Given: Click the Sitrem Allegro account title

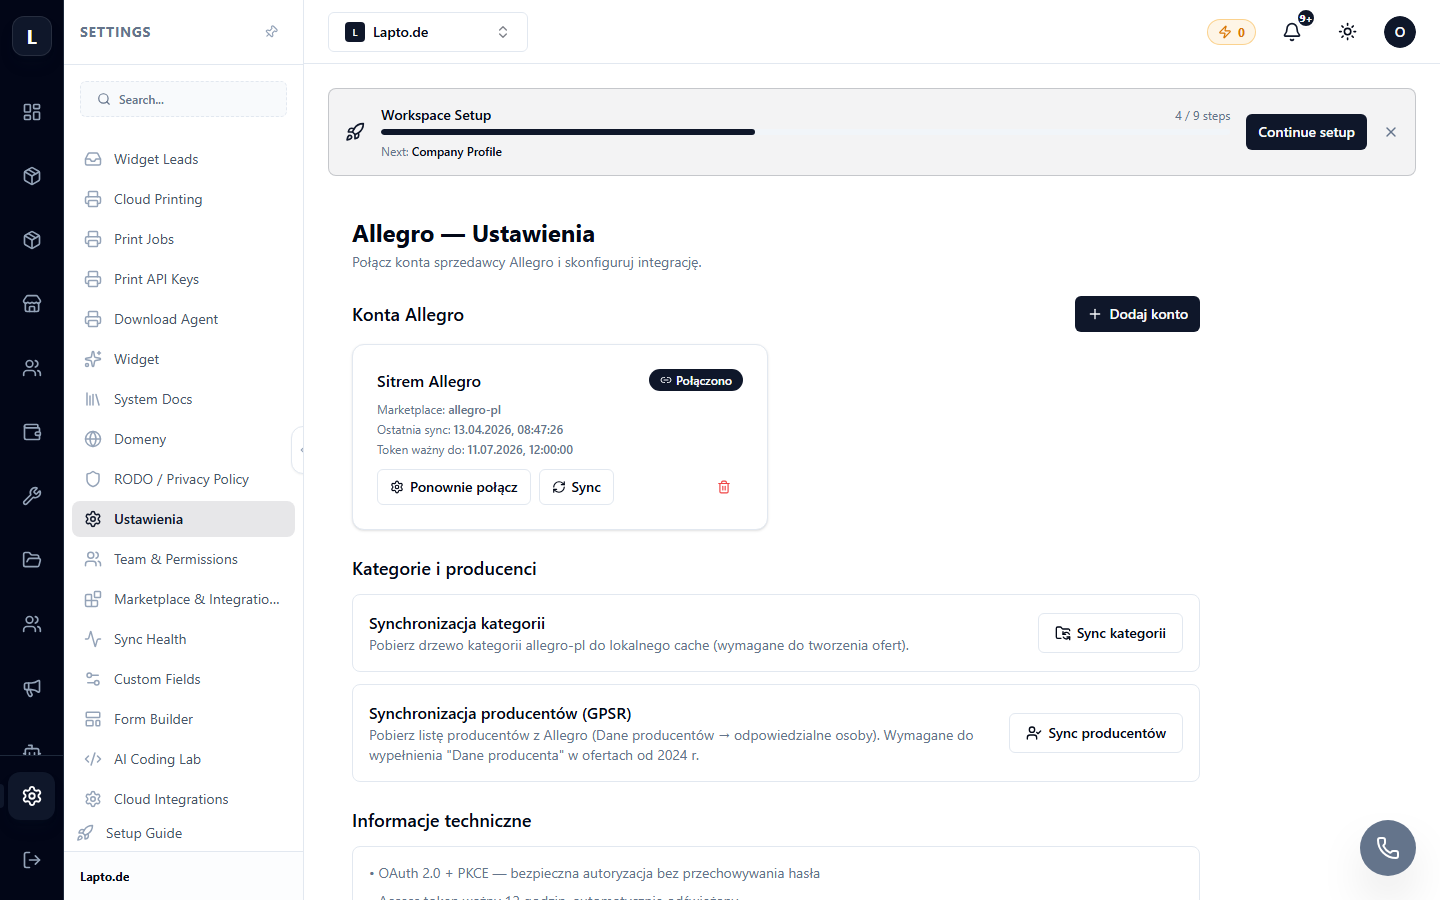Looking at the screenshot, I should point(429,381).
